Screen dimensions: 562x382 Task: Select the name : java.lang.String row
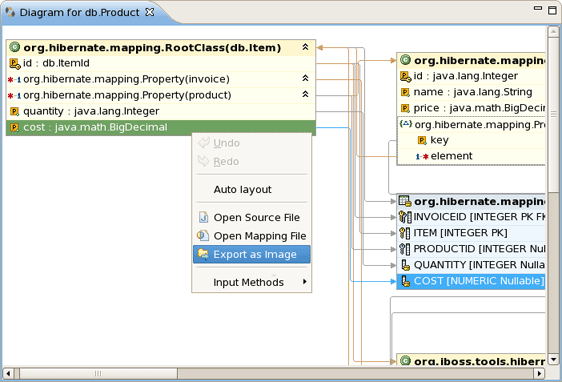471,92
